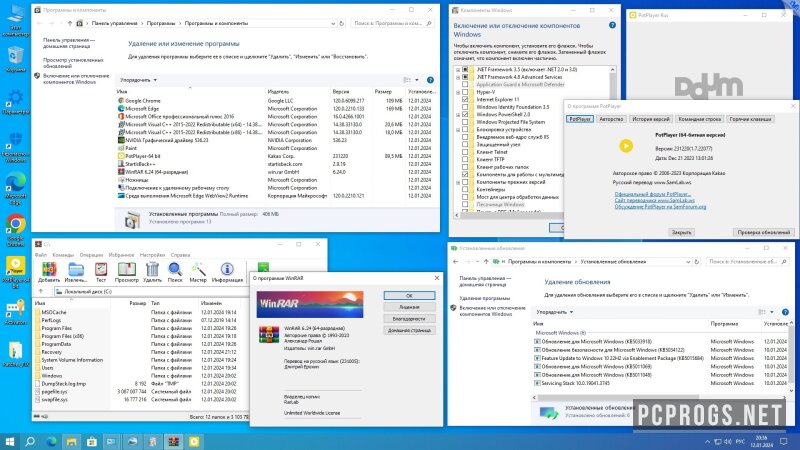Open Упорядочить dropdown in Installed Updates window
This screenshot has width=800, height=450.
(x=555, y=312)
